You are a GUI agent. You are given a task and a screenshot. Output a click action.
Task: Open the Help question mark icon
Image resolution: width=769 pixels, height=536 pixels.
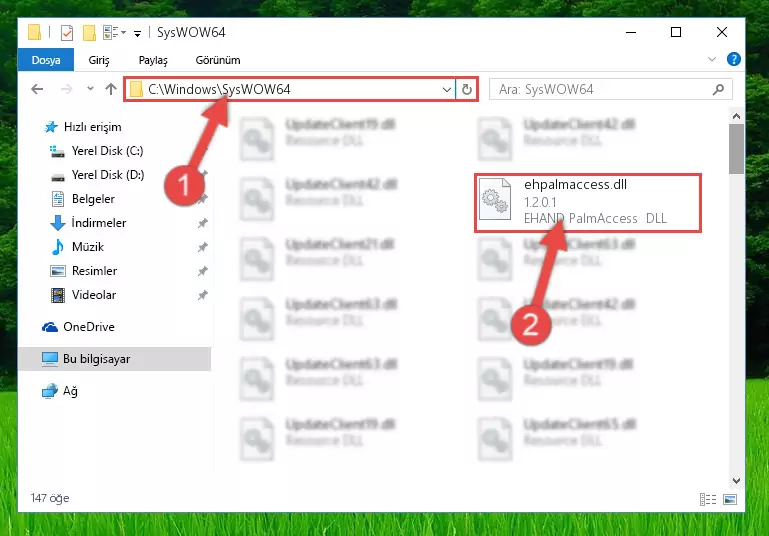tap(734, 59)
